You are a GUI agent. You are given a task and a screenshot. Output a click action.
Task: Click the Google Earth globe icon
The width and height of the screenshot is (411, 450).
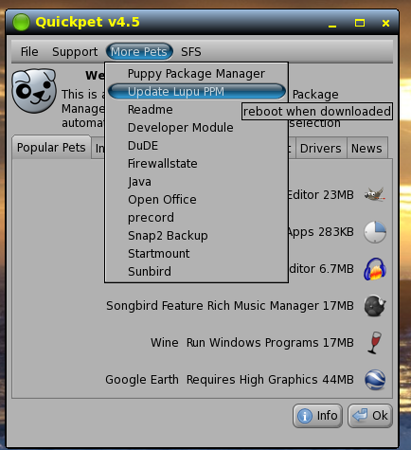375,380
